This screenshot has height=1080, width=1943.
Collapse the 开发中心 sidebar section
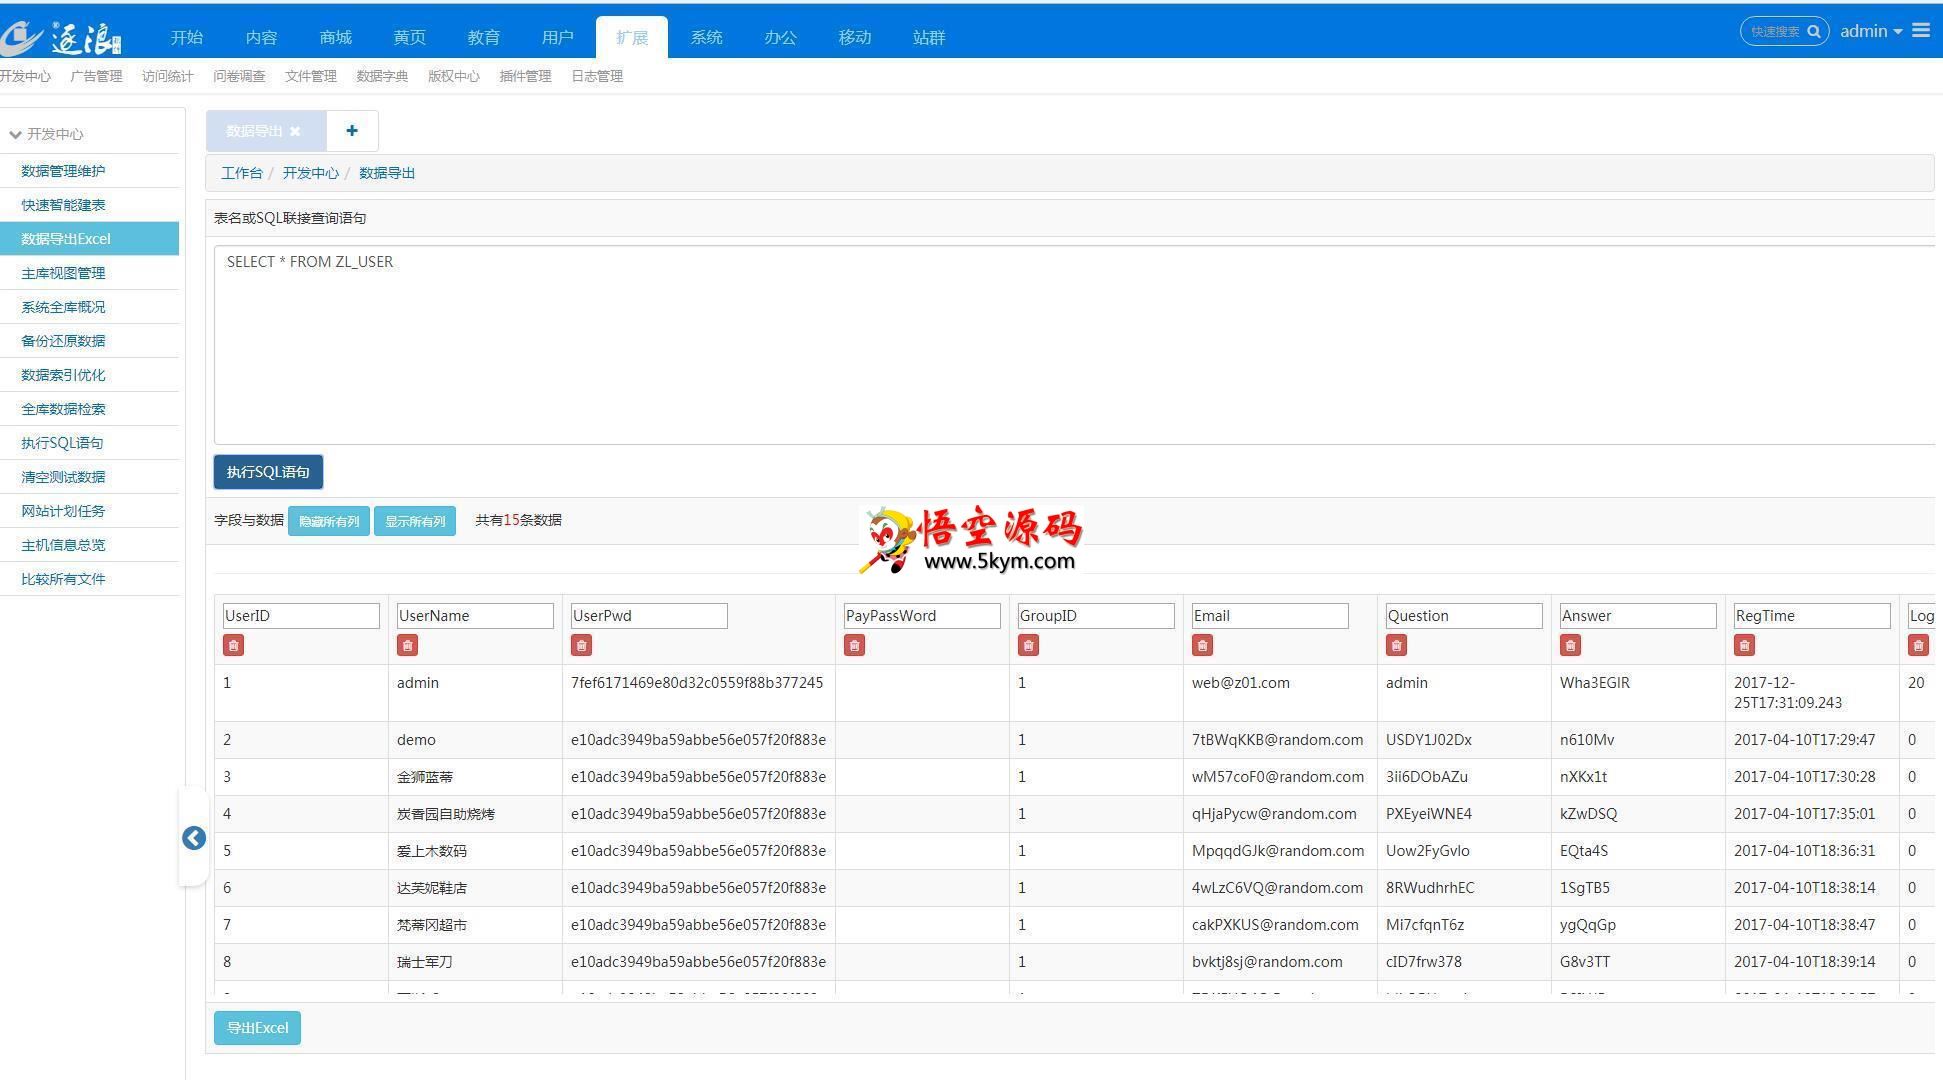[x=46, y=134]
